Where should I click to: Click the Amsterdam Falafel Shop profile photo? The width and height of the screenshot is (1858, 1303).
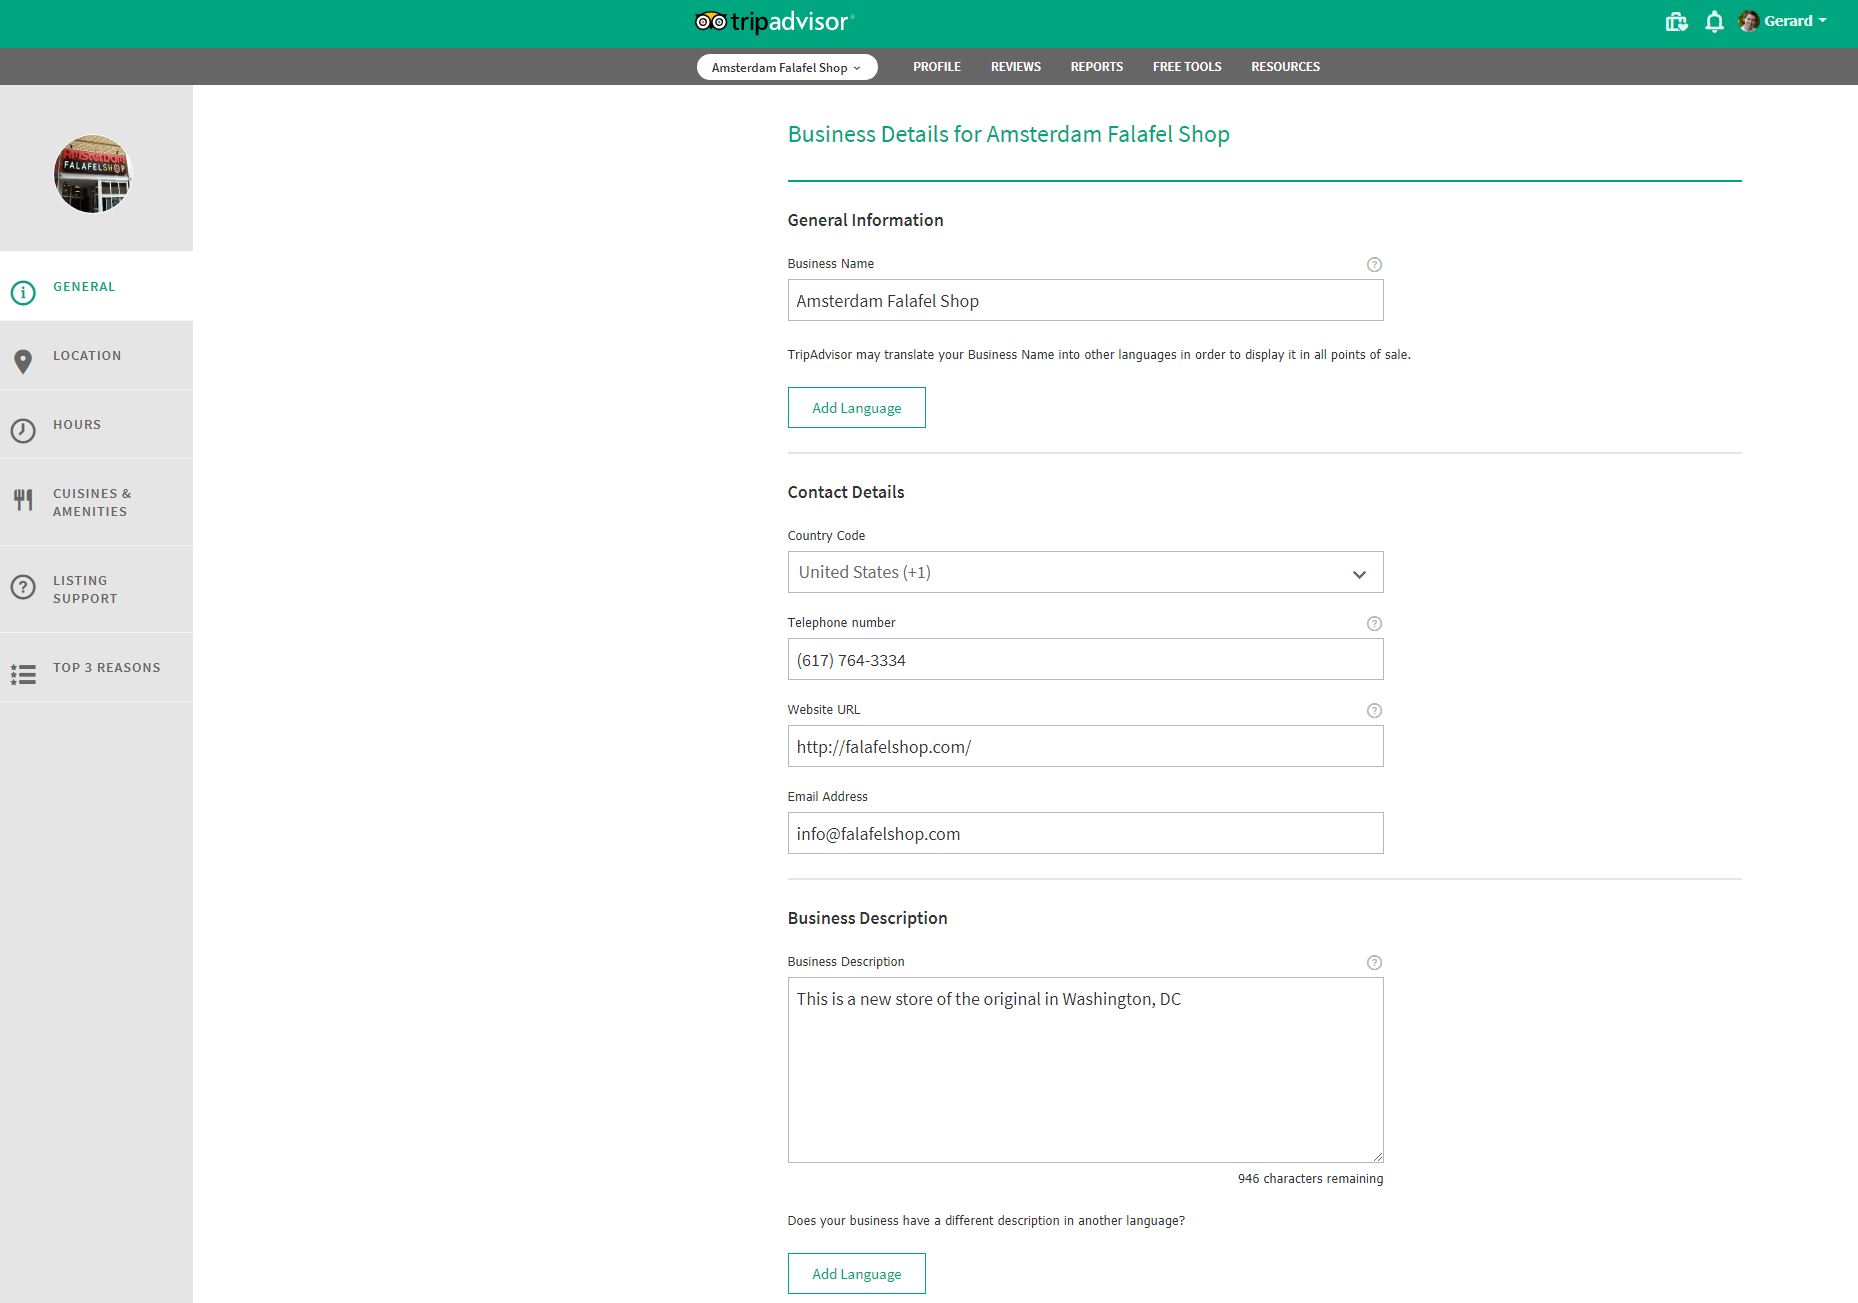coord(93,174)
